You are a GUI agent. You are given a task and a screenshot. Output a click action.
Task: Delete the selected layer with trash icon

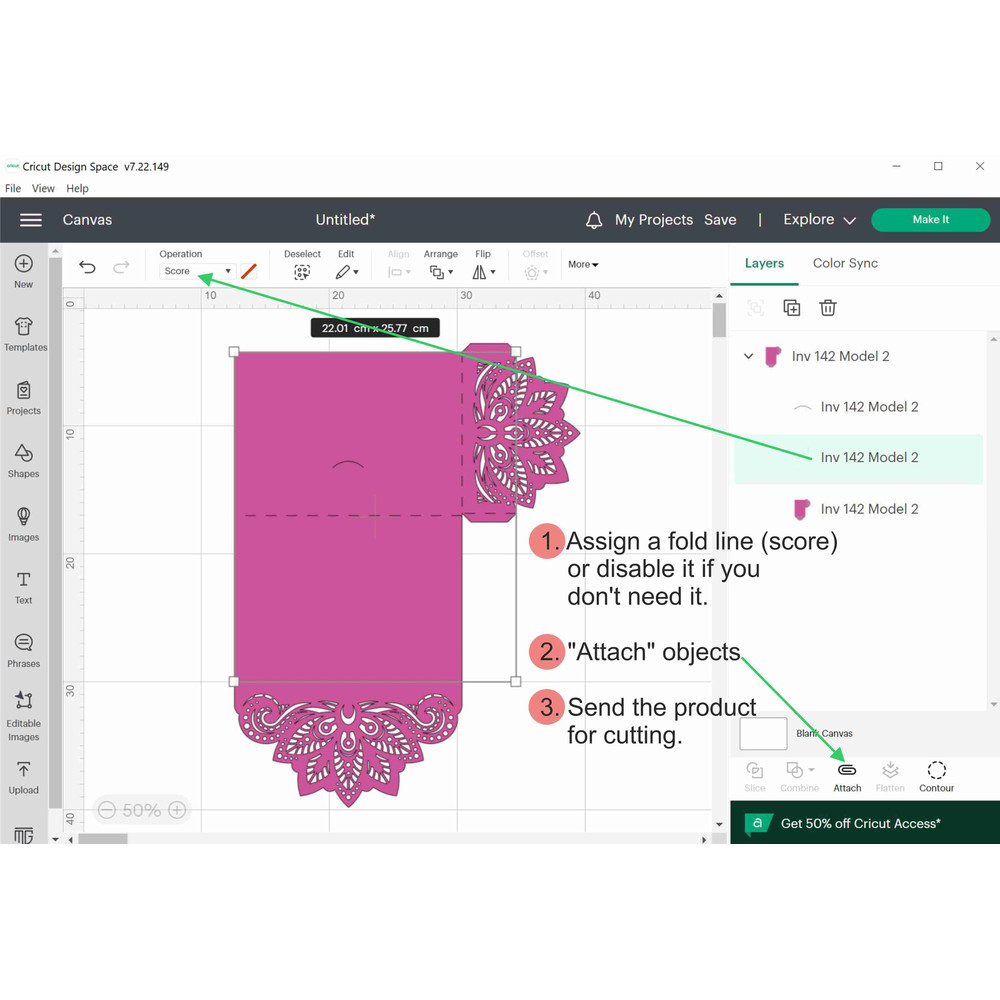[828, 308]
